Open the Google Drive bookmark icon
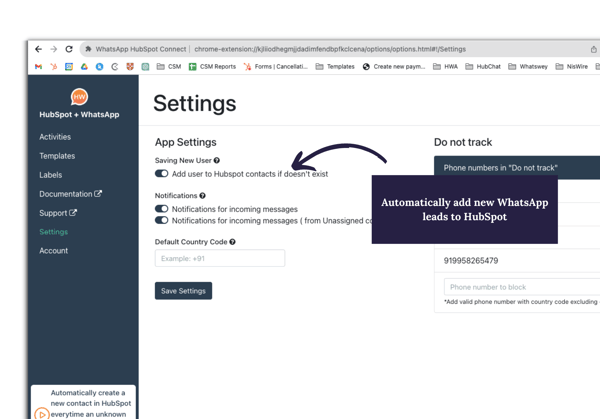Screen dimensions: 600x419 [x=84, y=67]
